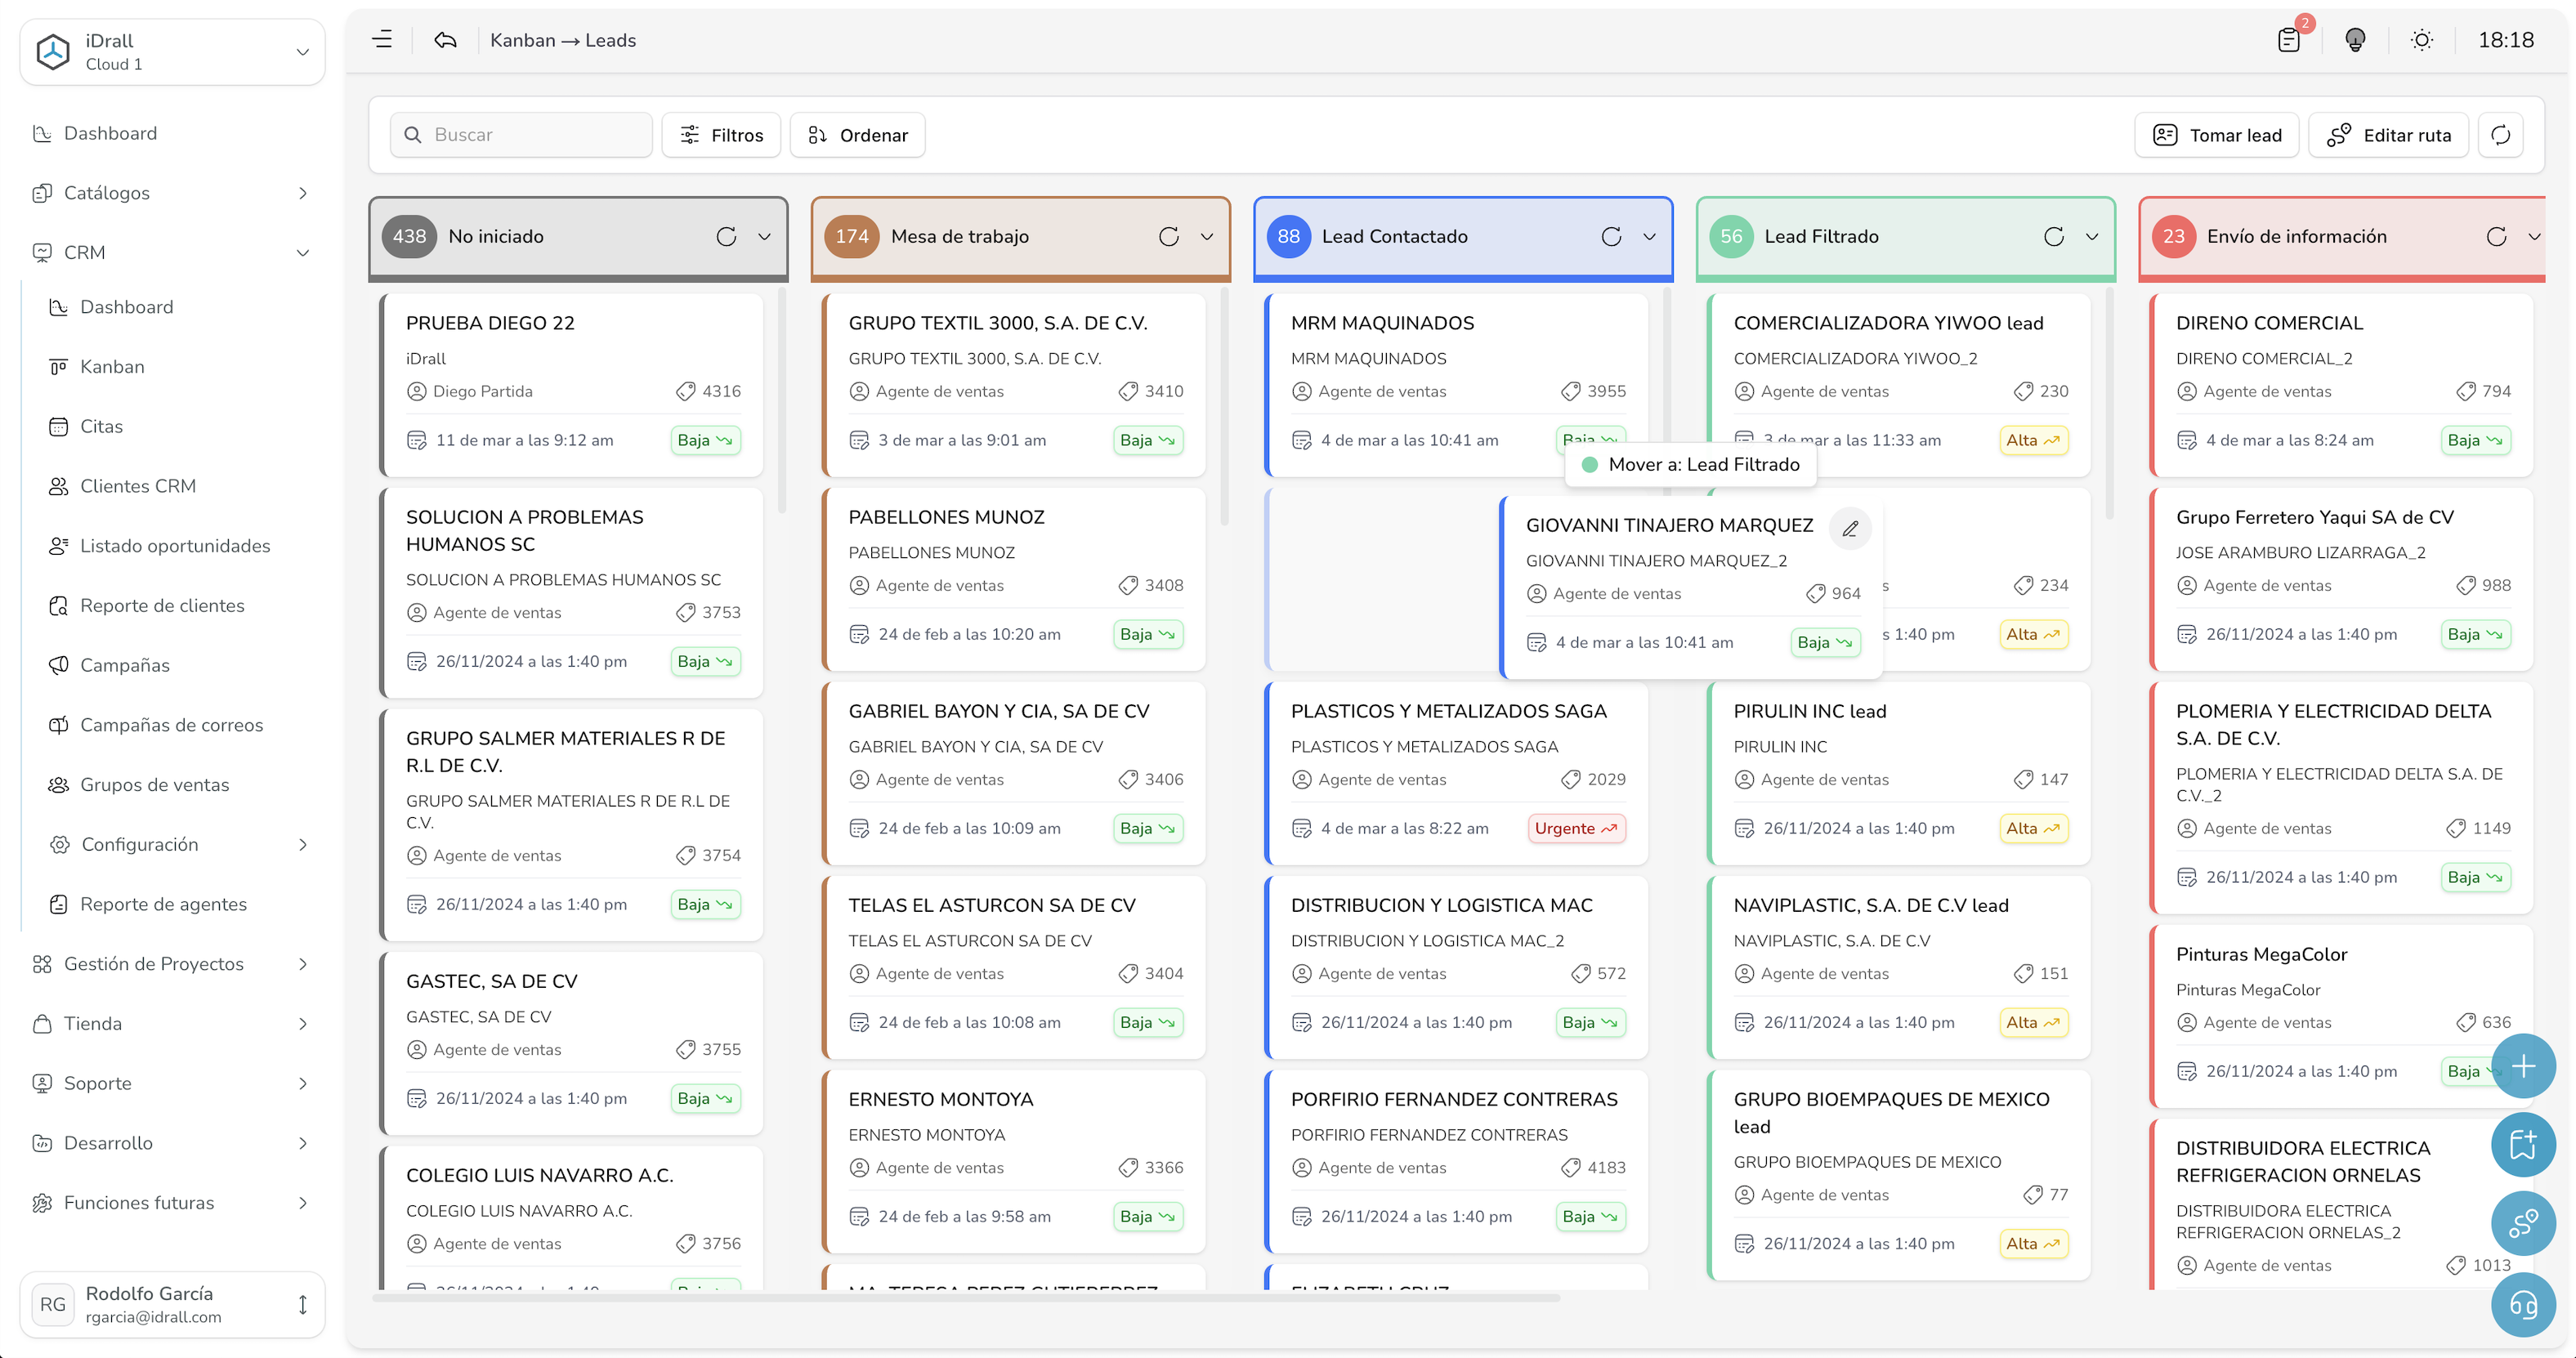Screen dimensions: 2576x1358
Task: Collapse the Envío de información column
Action: pos(2534,237)
